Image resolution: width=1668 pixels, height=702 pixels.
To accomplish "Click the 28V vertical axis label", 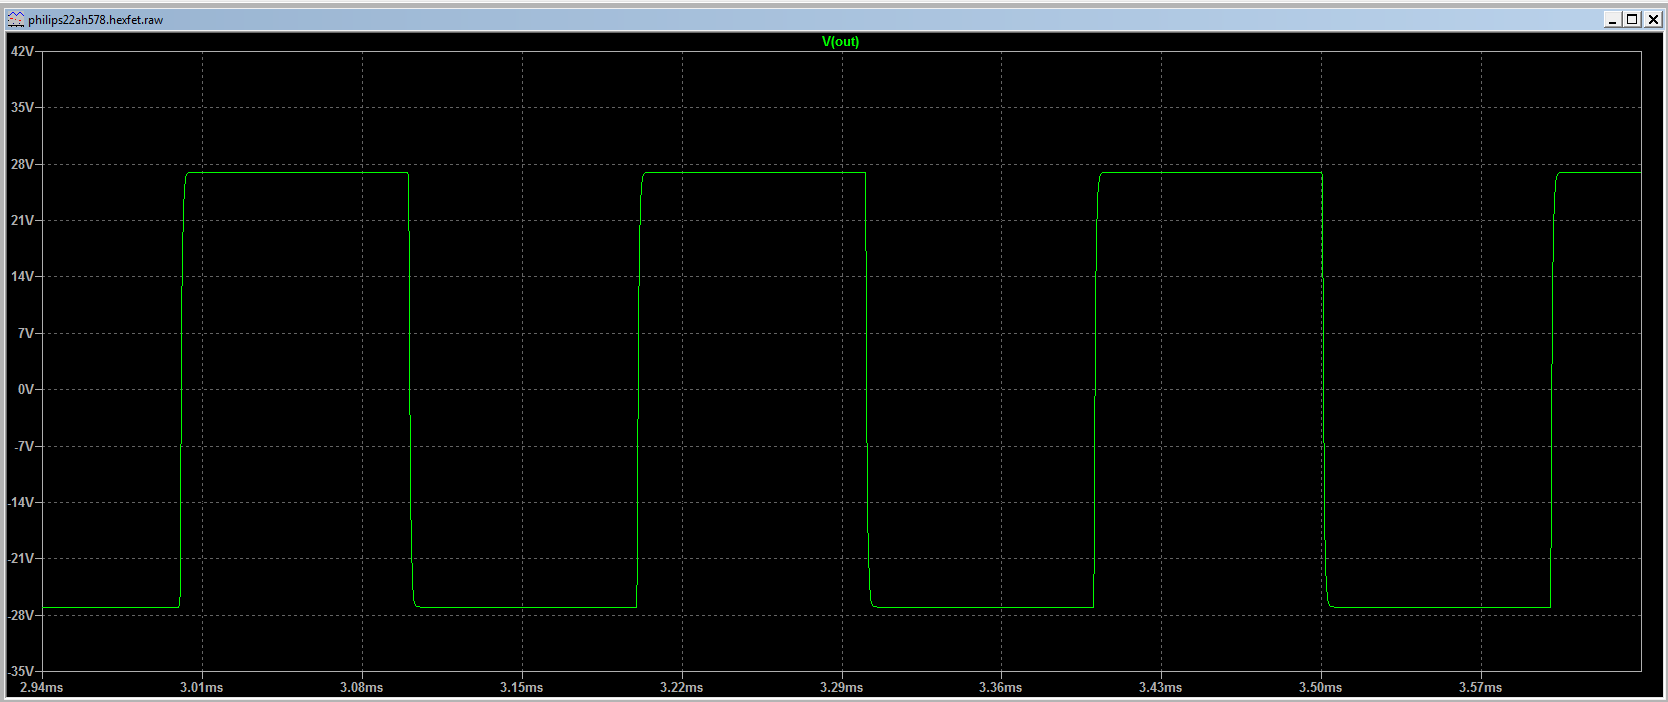I will [x=22, y=164].
